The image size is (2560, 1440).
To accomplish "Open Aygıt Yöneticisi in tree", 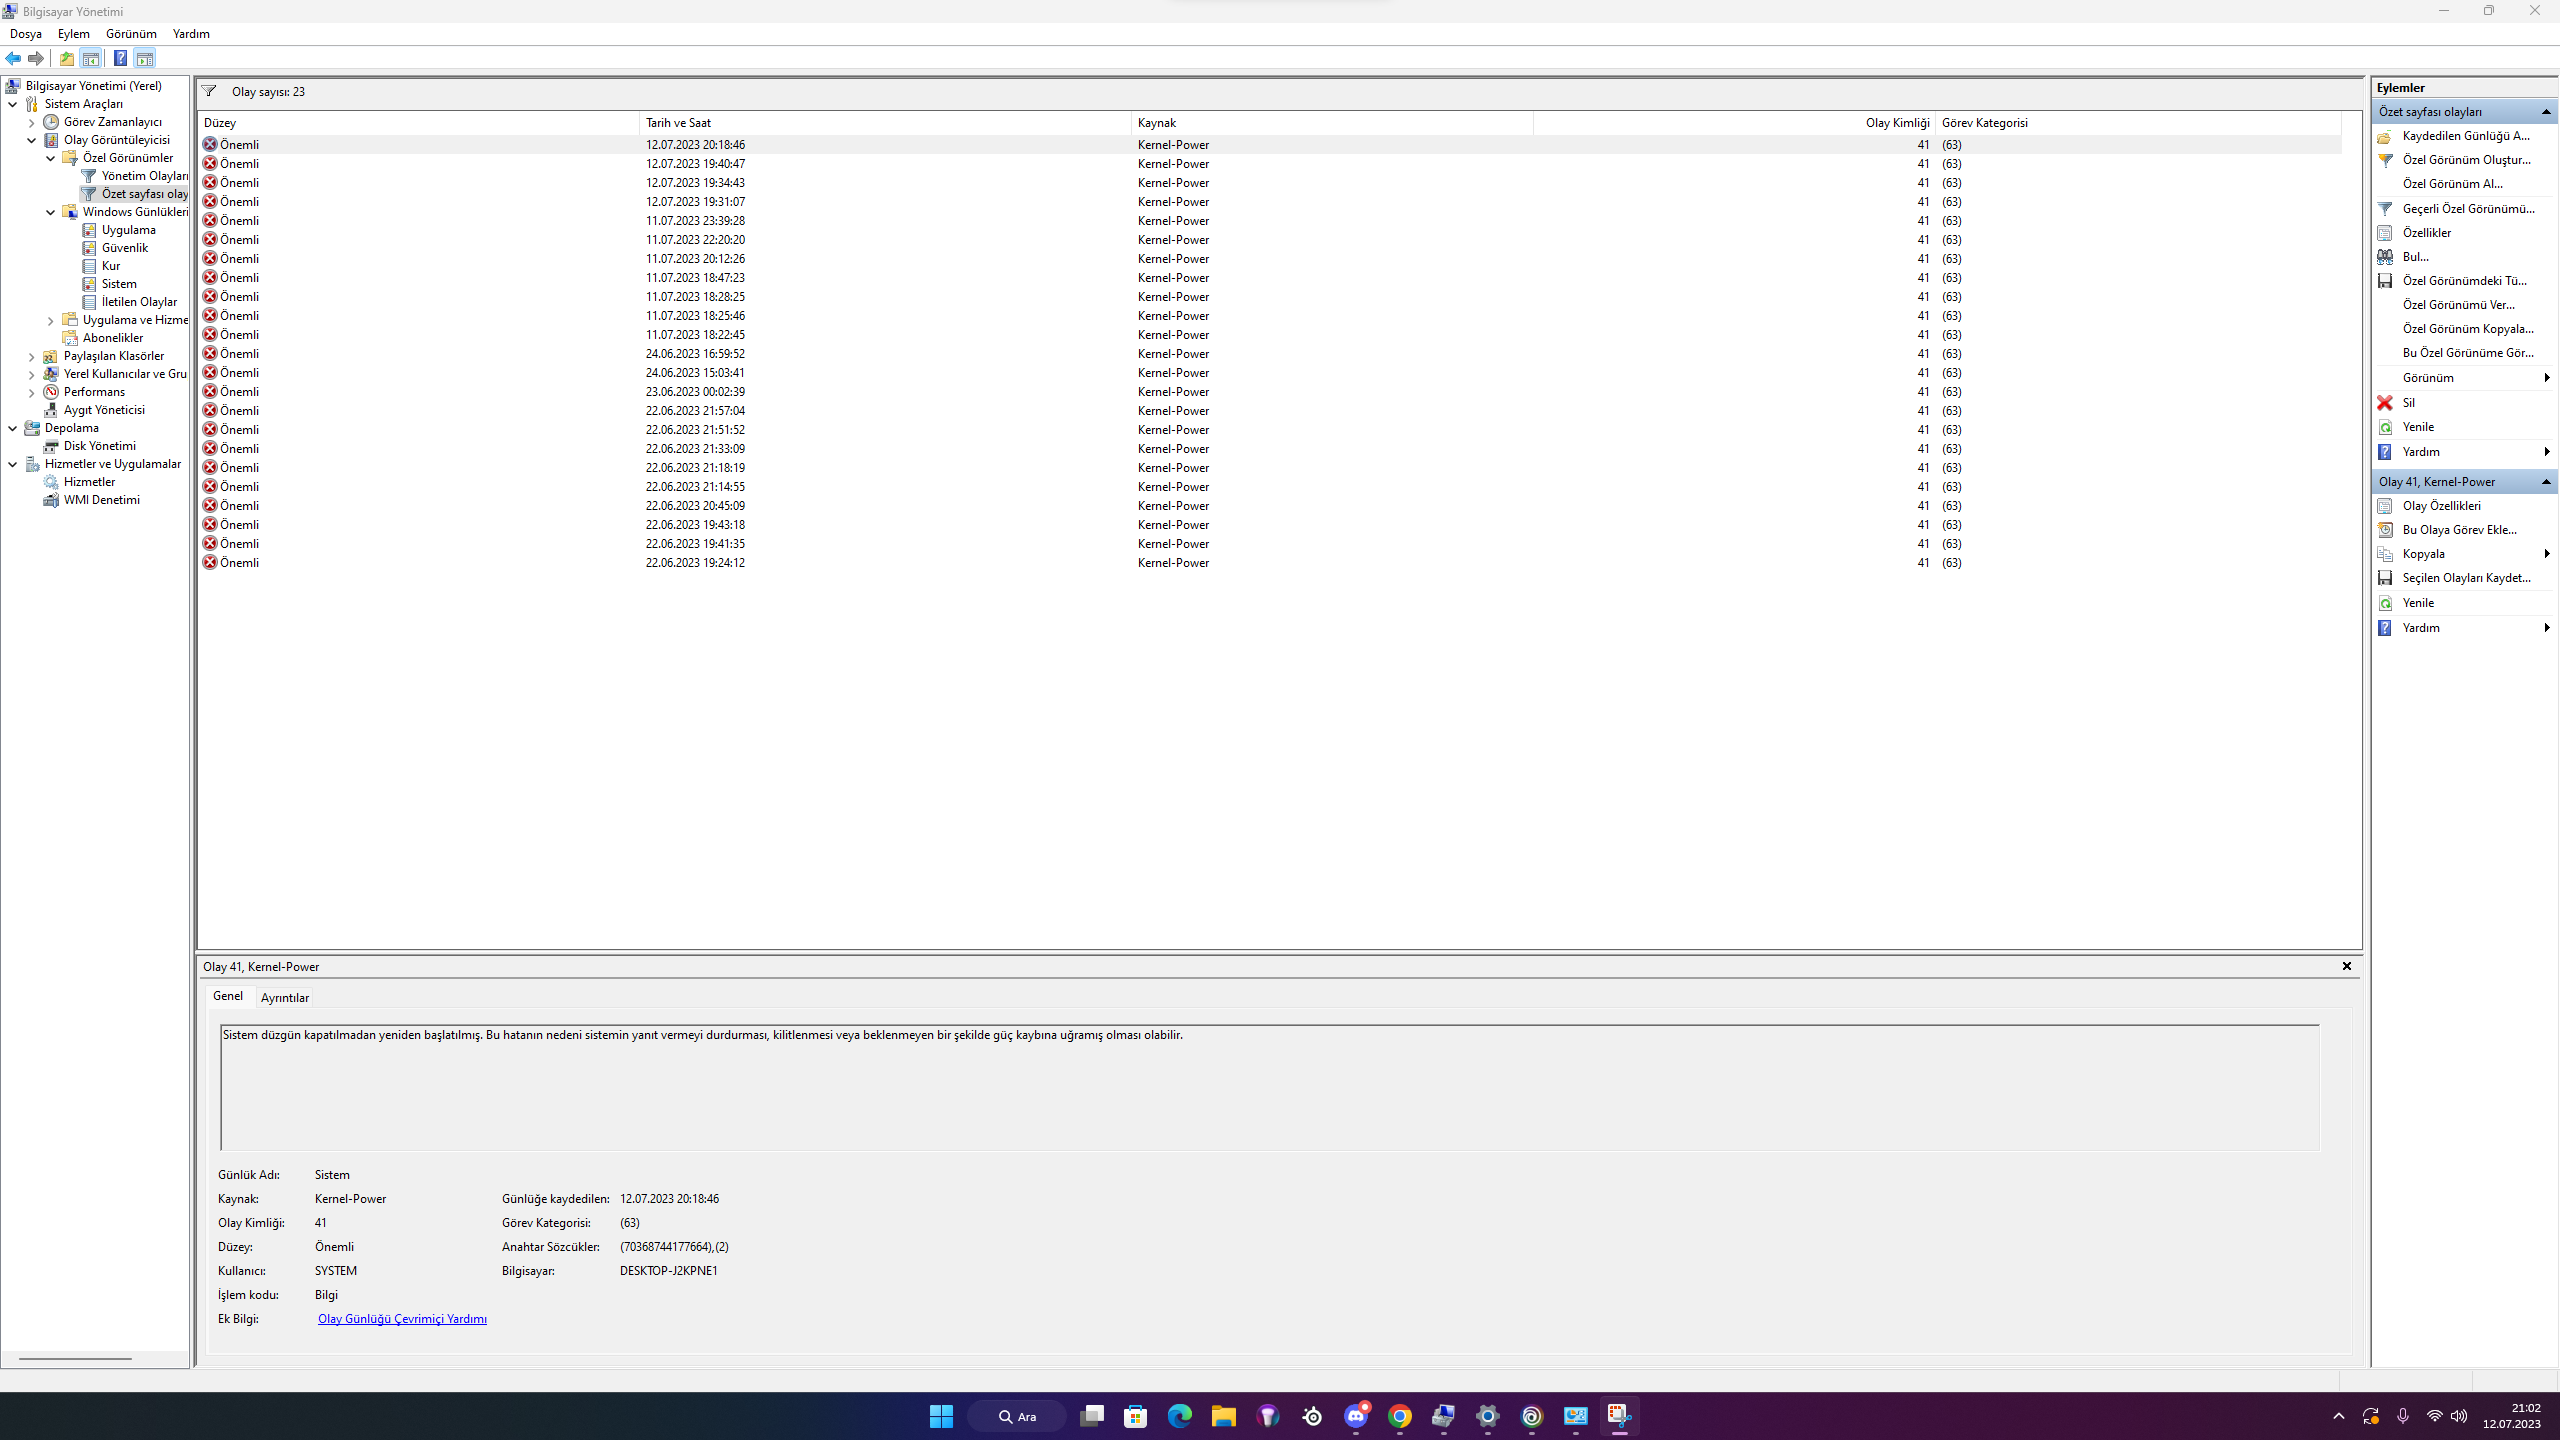I will pos(104,410).
